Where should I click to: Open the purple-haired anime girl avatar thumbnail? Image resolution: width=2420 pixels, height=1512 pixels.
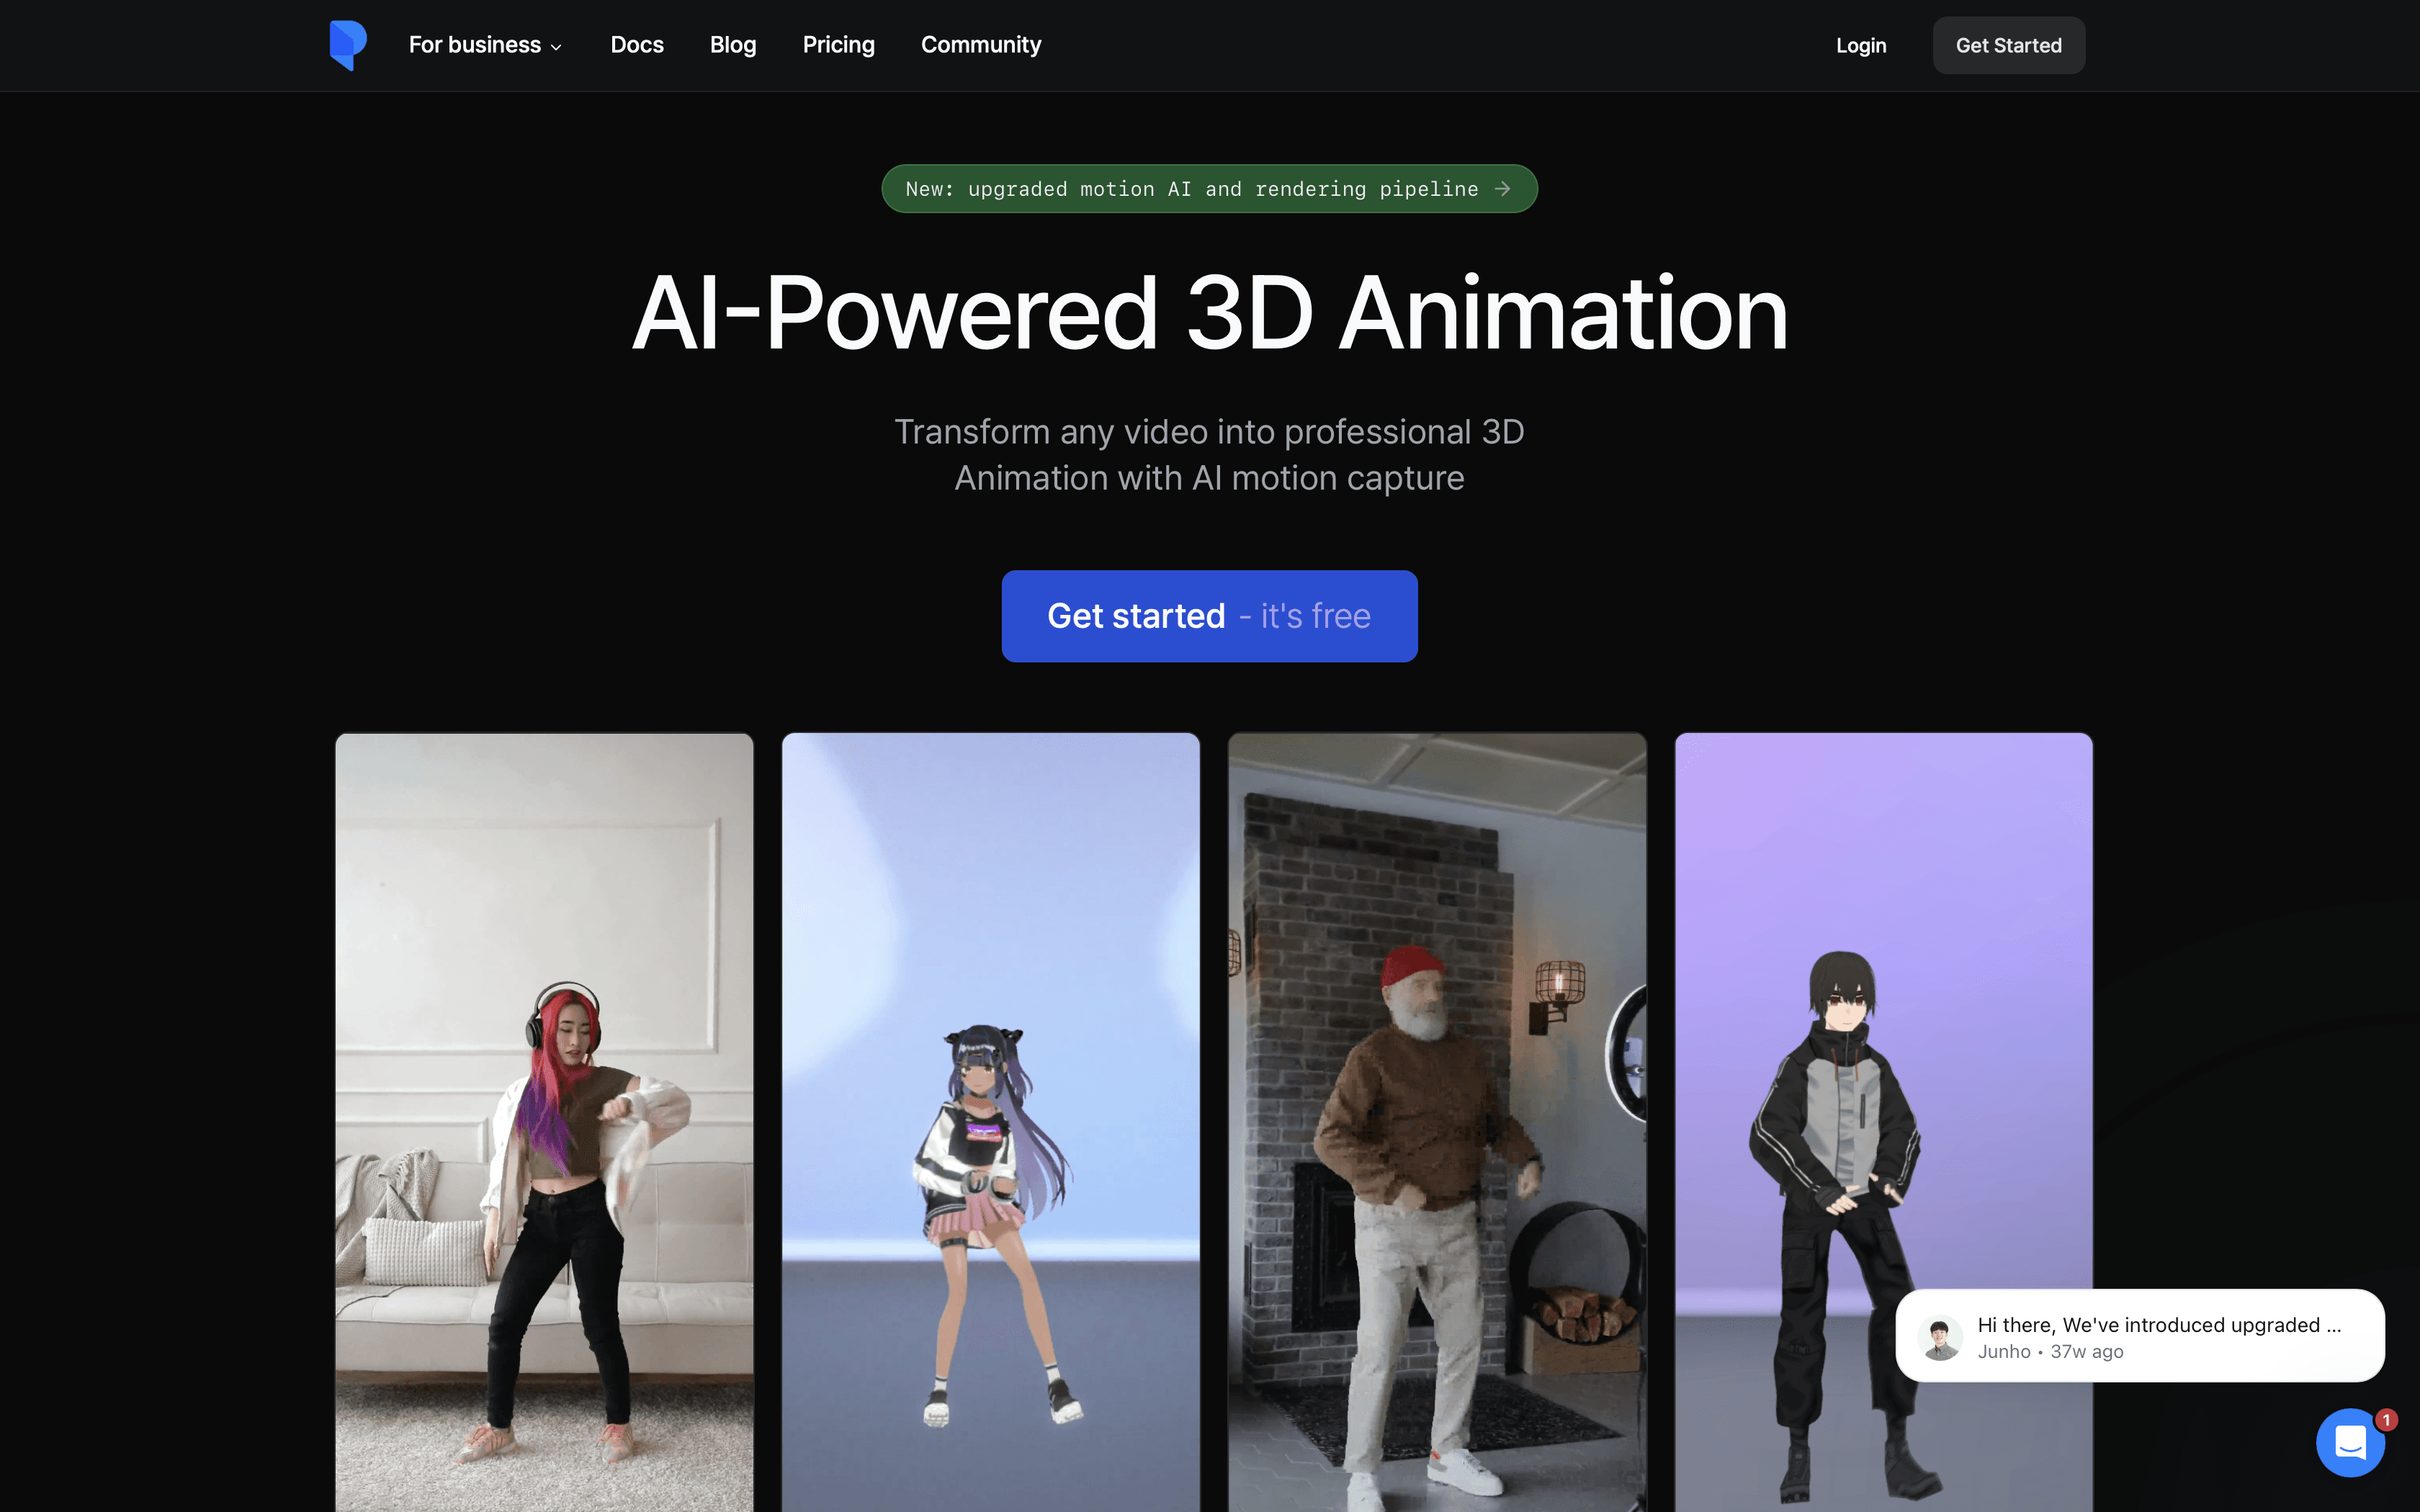[x=990, y=1122]
